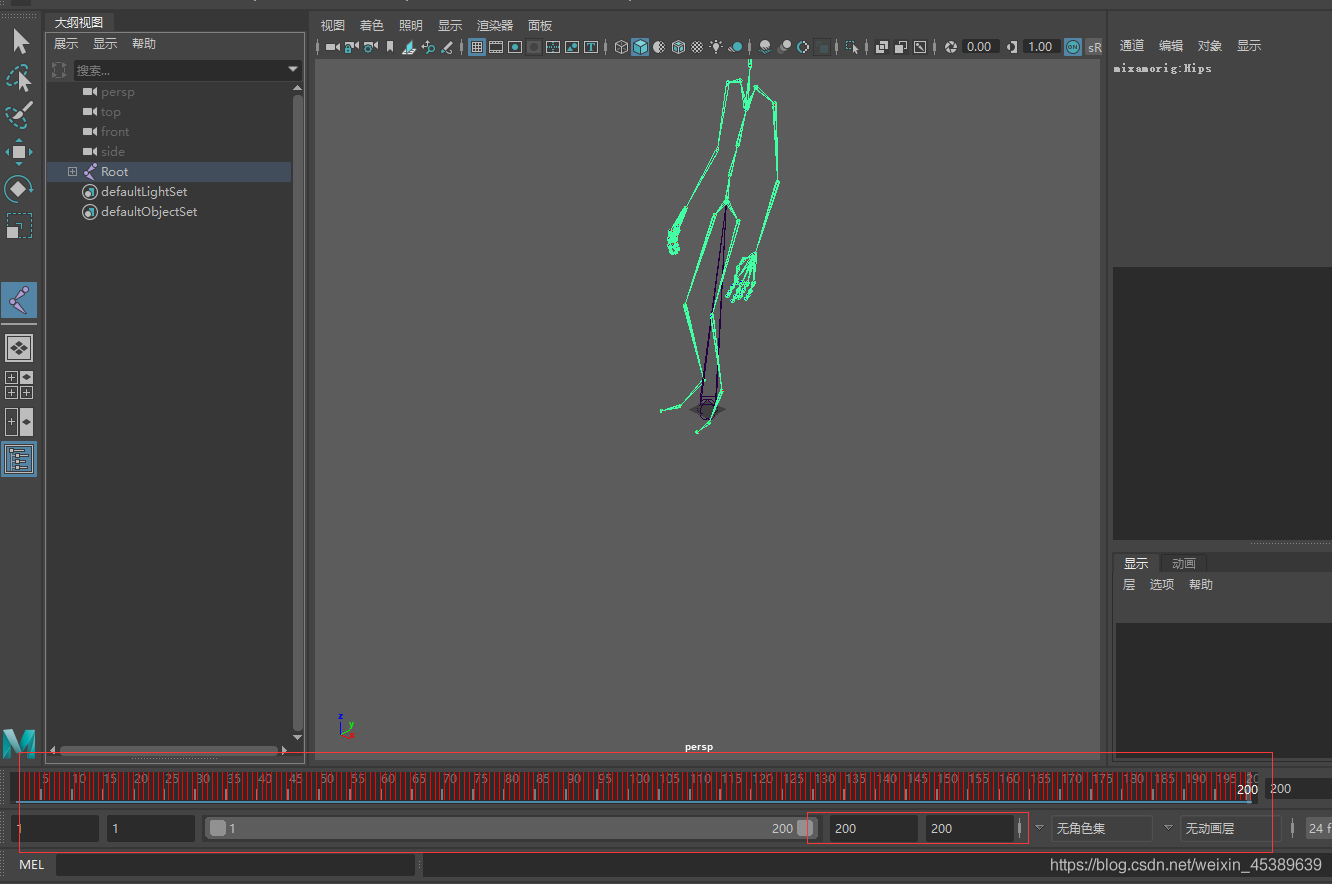
Task: Toggle safe title T icon
Action: (x=591, y=47)
